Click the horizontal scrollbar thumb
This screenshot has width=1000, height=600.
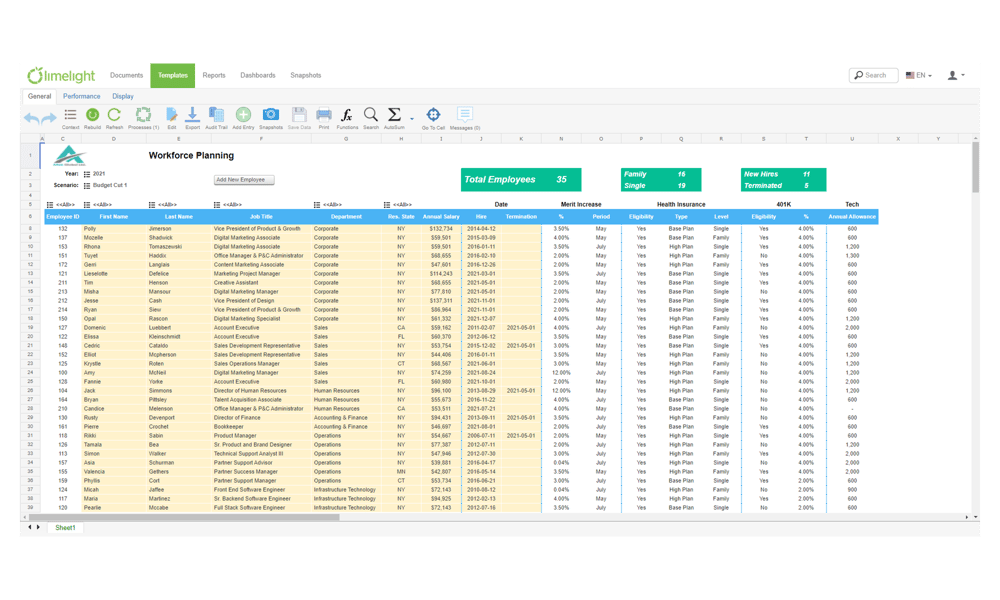click(x=184, y=517)
